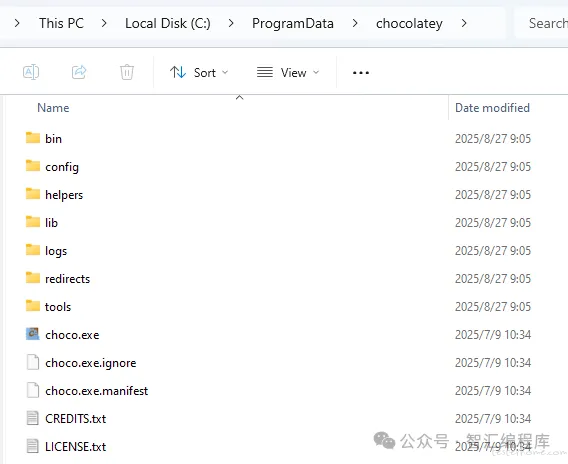This screenshot has width=568, height=464.
Task: Click the Search input field
Action: (541, 24)
